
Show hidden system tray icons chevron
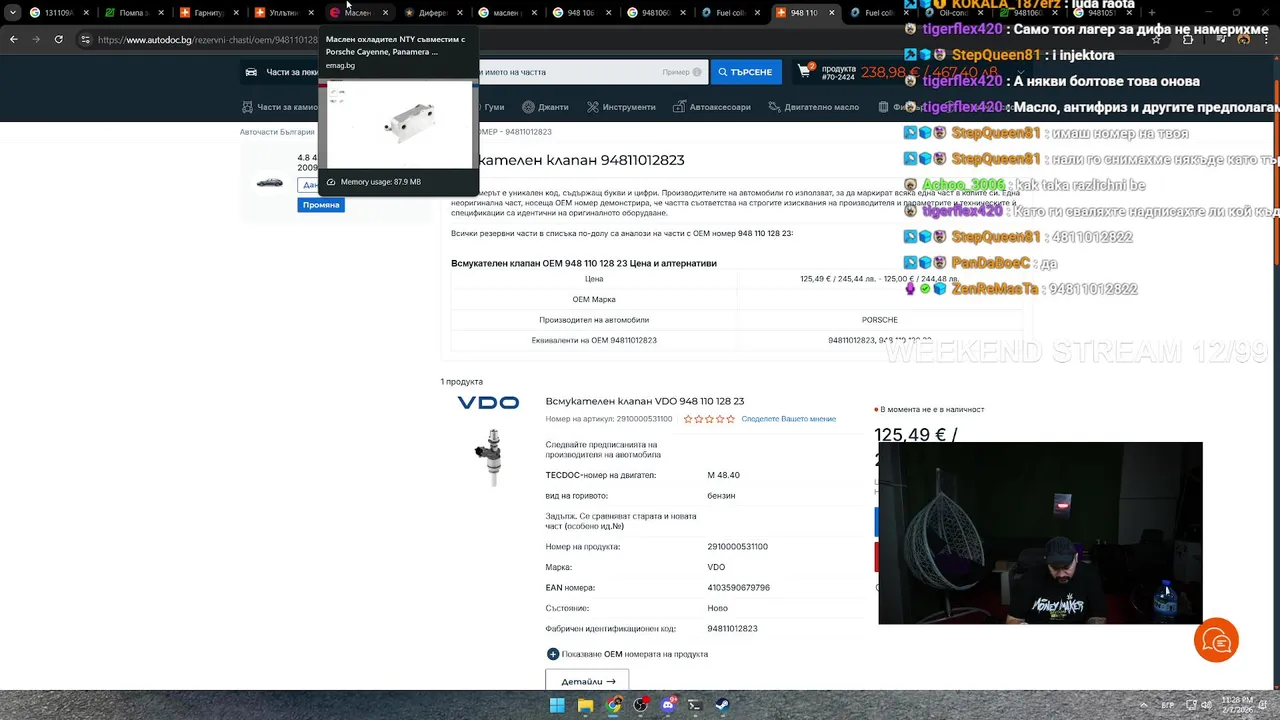(1144, 705)
